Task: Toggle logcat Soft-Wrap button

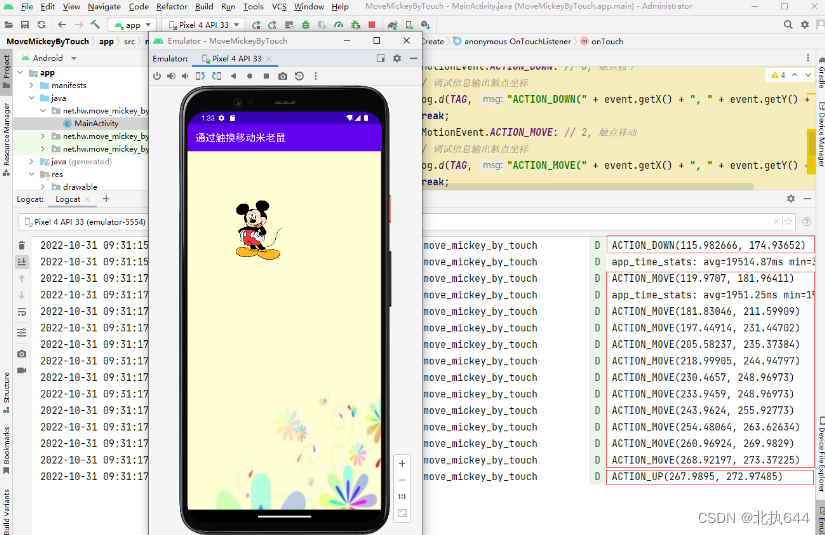Action: [x=22, y=311]
